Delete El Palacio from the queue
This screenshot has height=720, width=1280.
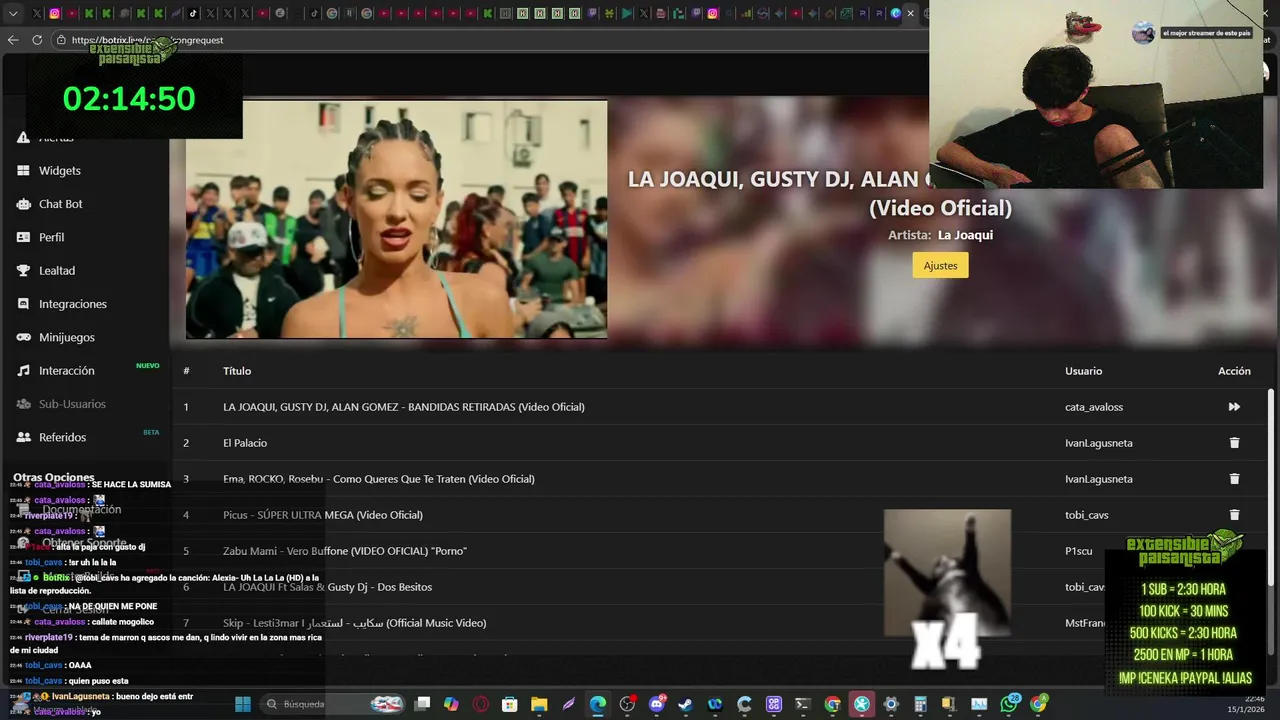1234,443
